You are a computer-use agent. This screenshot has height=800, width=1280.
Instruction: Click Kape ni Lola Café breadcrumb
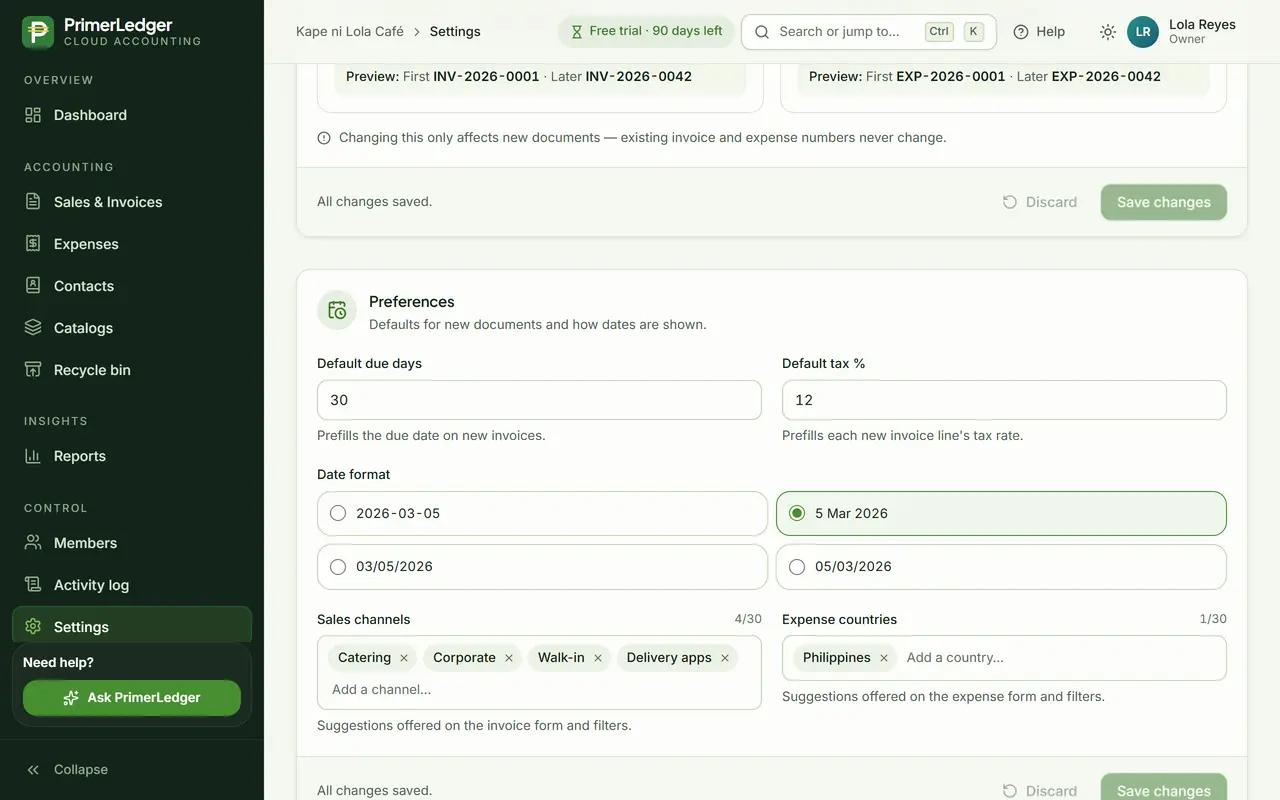350,32
